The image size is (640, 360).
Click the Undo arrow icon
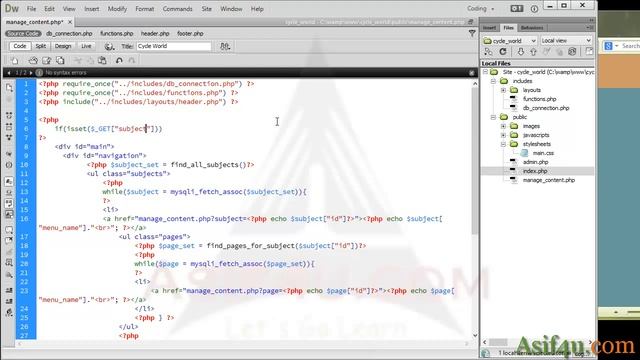(119, 60)
